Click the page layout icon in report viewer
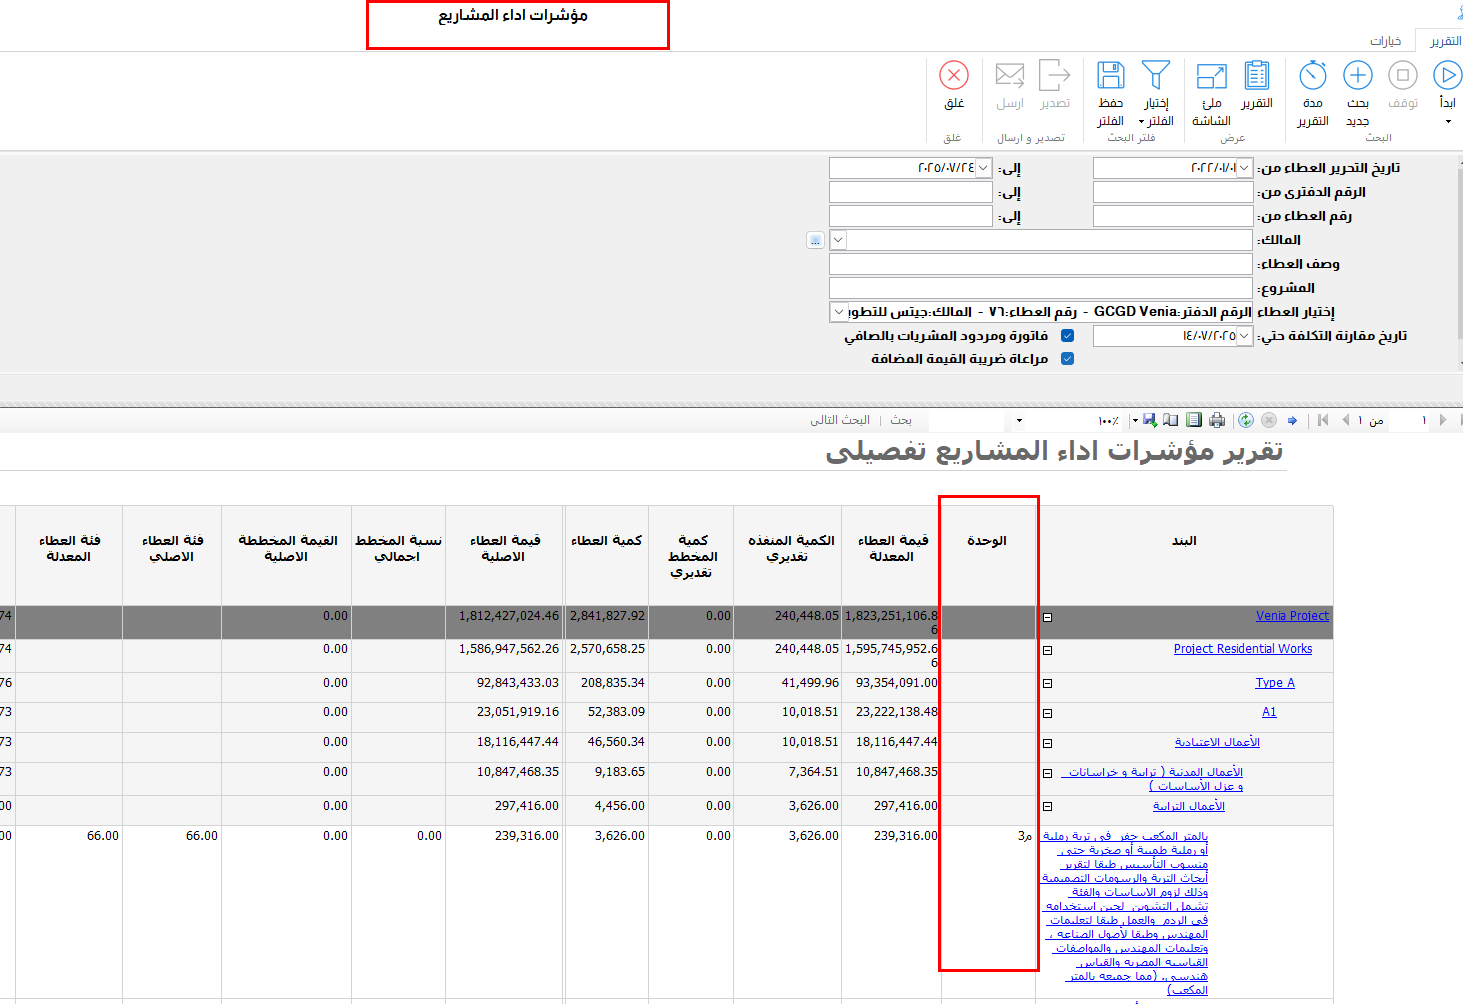 [x=1194, y=420]
